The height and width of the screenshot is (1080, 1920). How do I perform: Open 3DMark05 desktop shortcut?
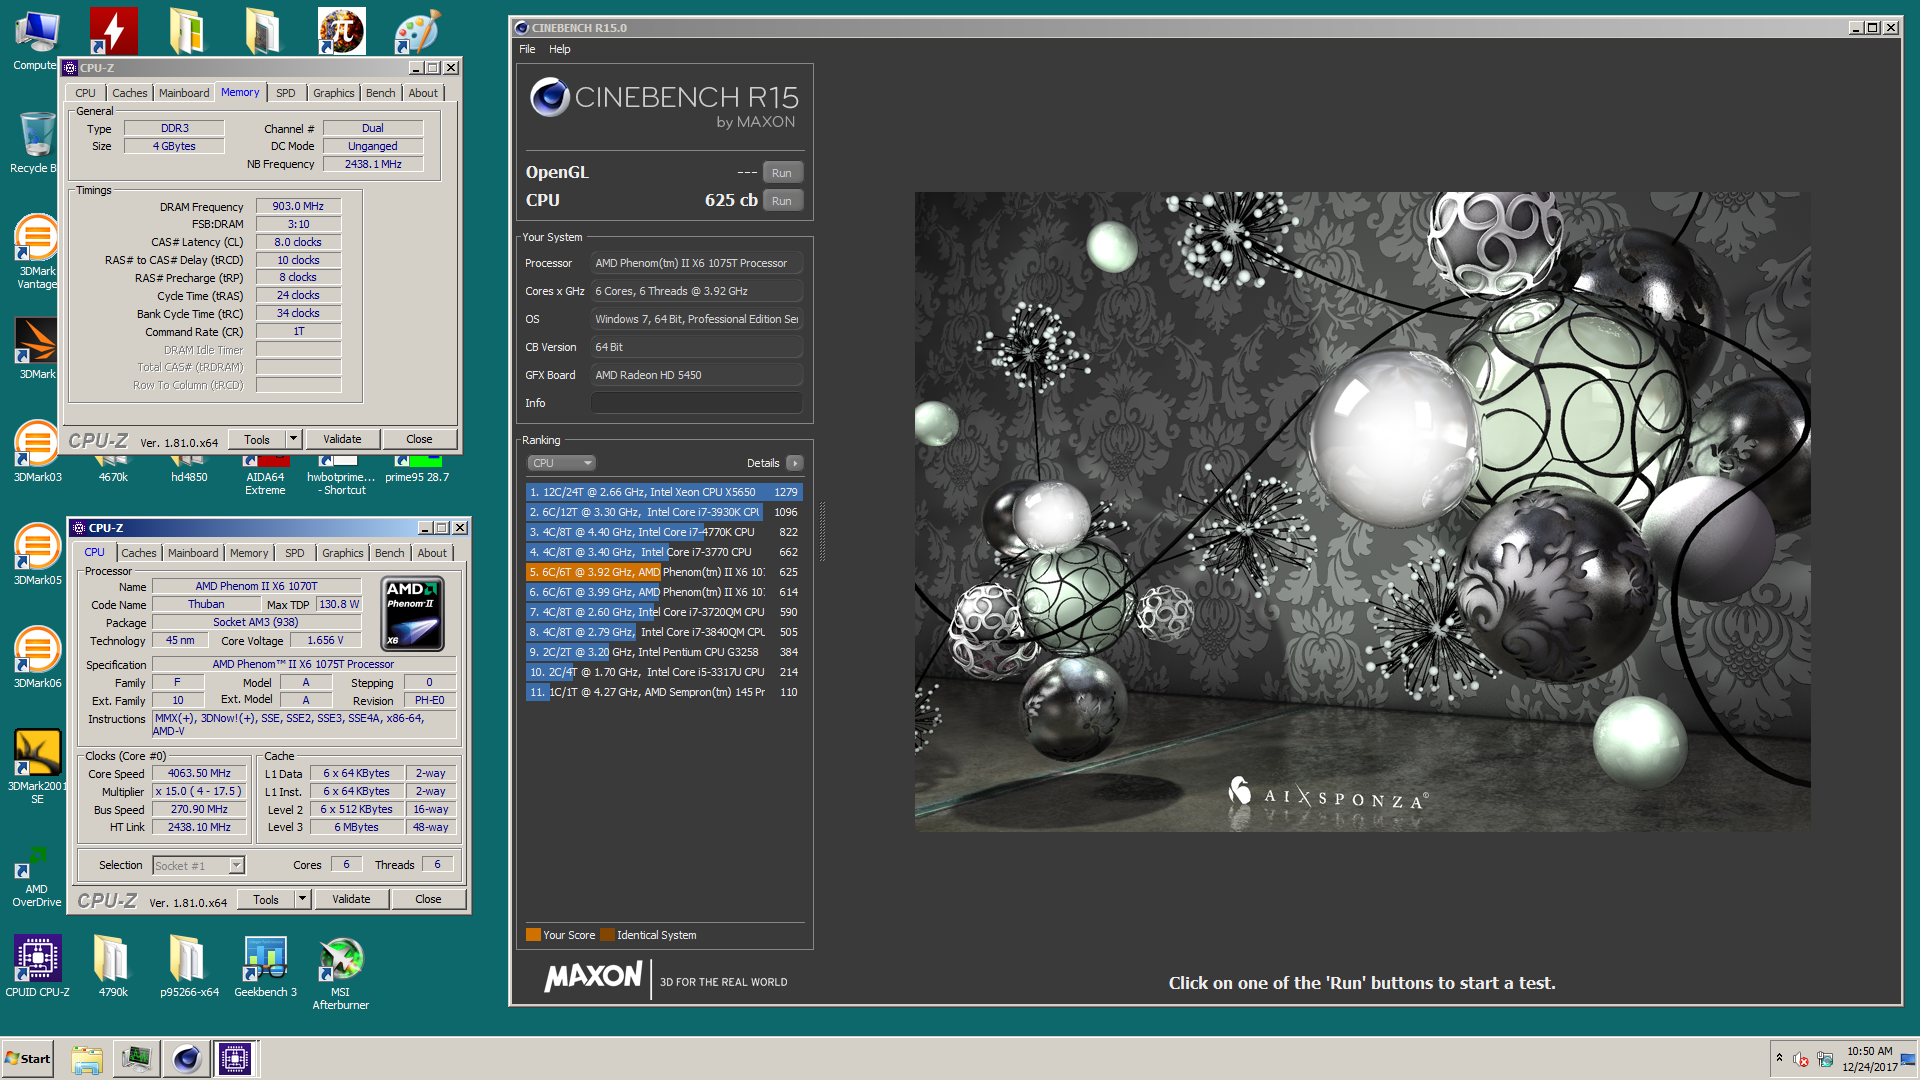coord(37,555)
